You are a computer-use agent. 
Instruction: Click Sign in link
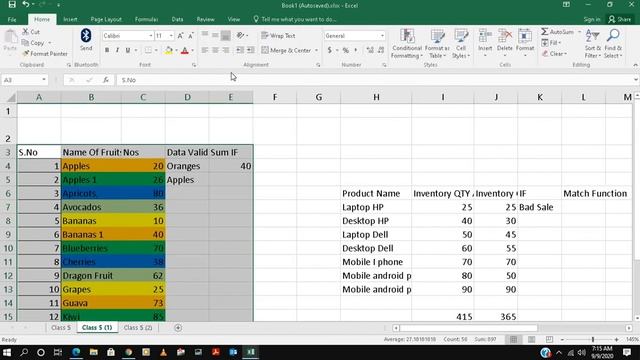tap(591, 19)
